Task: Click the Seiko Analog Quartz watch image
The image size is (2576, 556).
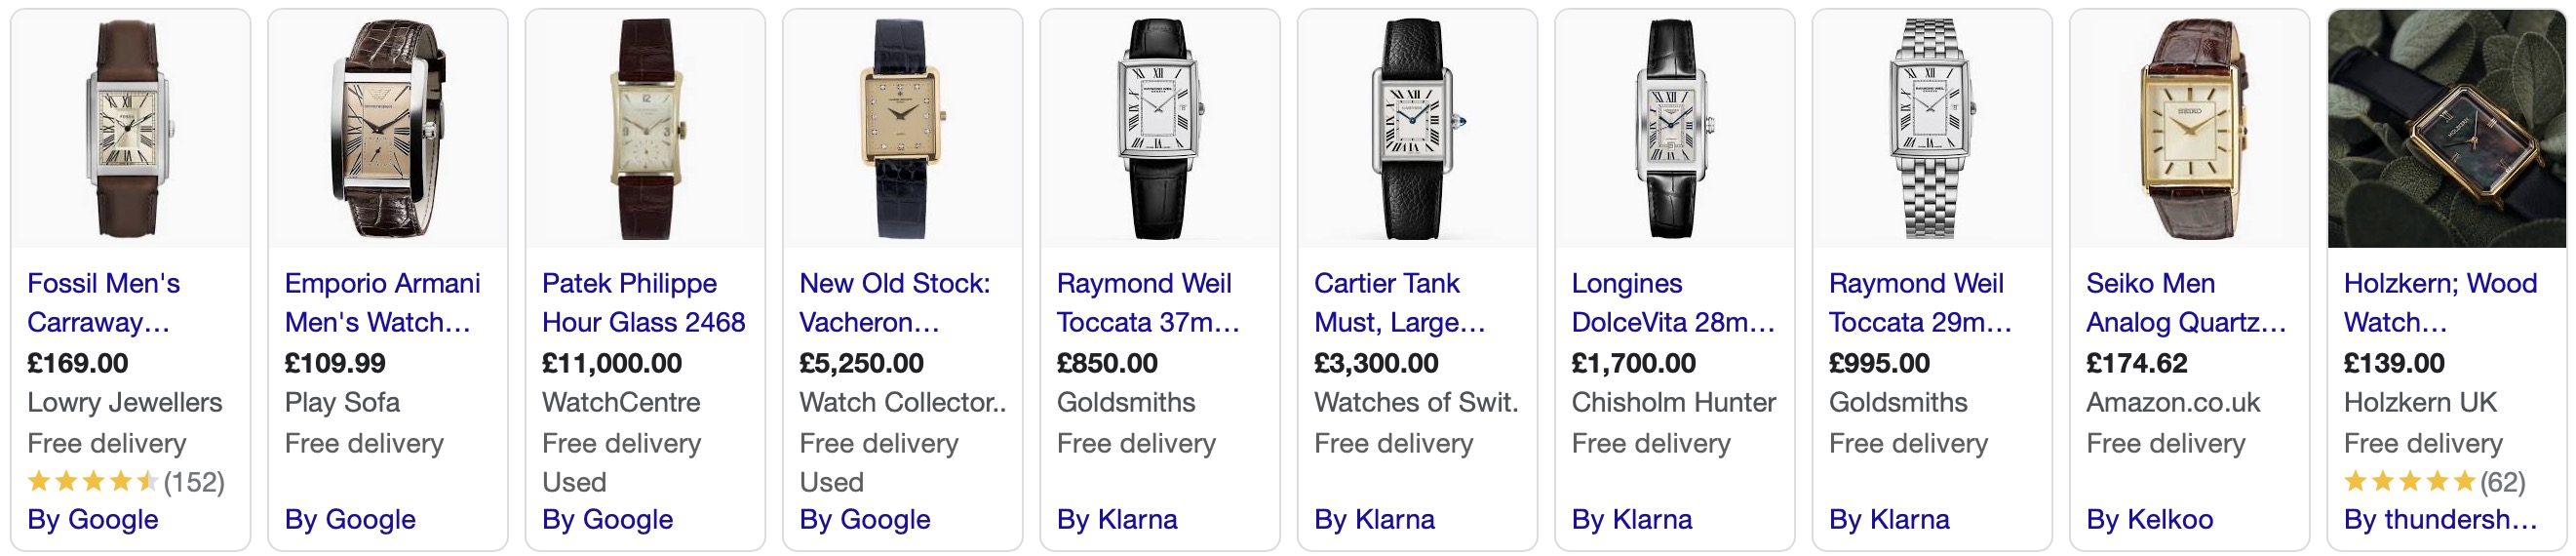Action: (2189, 129)
